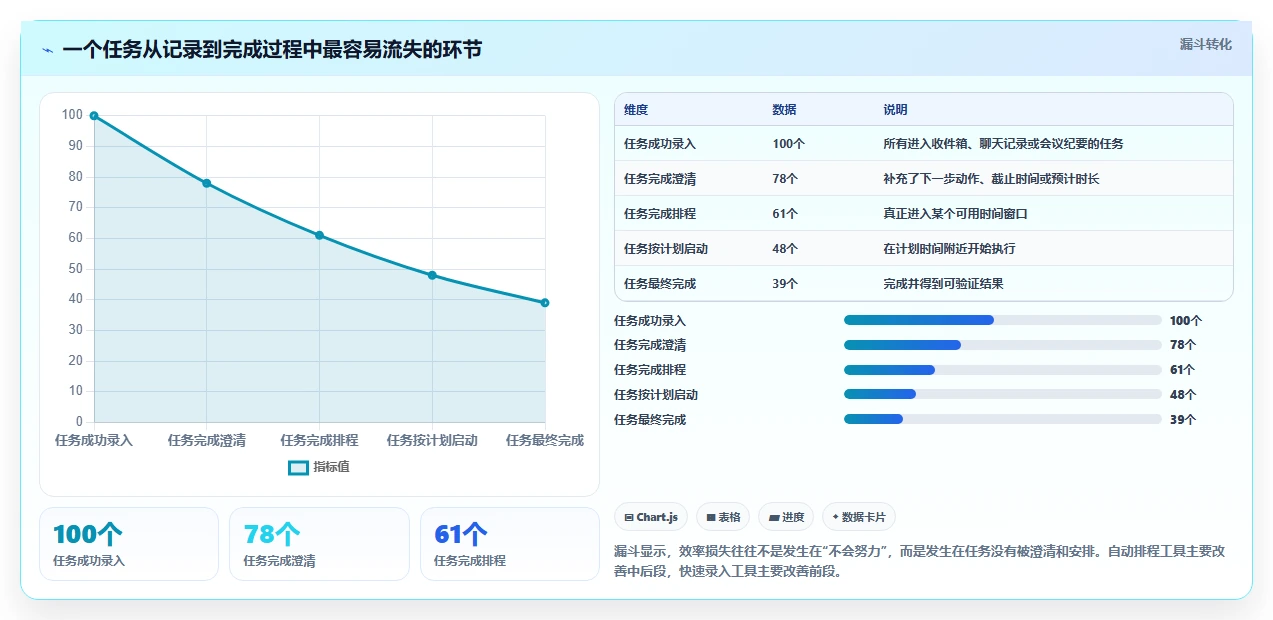
Task: Click the 任务成功录入 progress bar
Action: pyautogui.click(x=1003, y=320)
